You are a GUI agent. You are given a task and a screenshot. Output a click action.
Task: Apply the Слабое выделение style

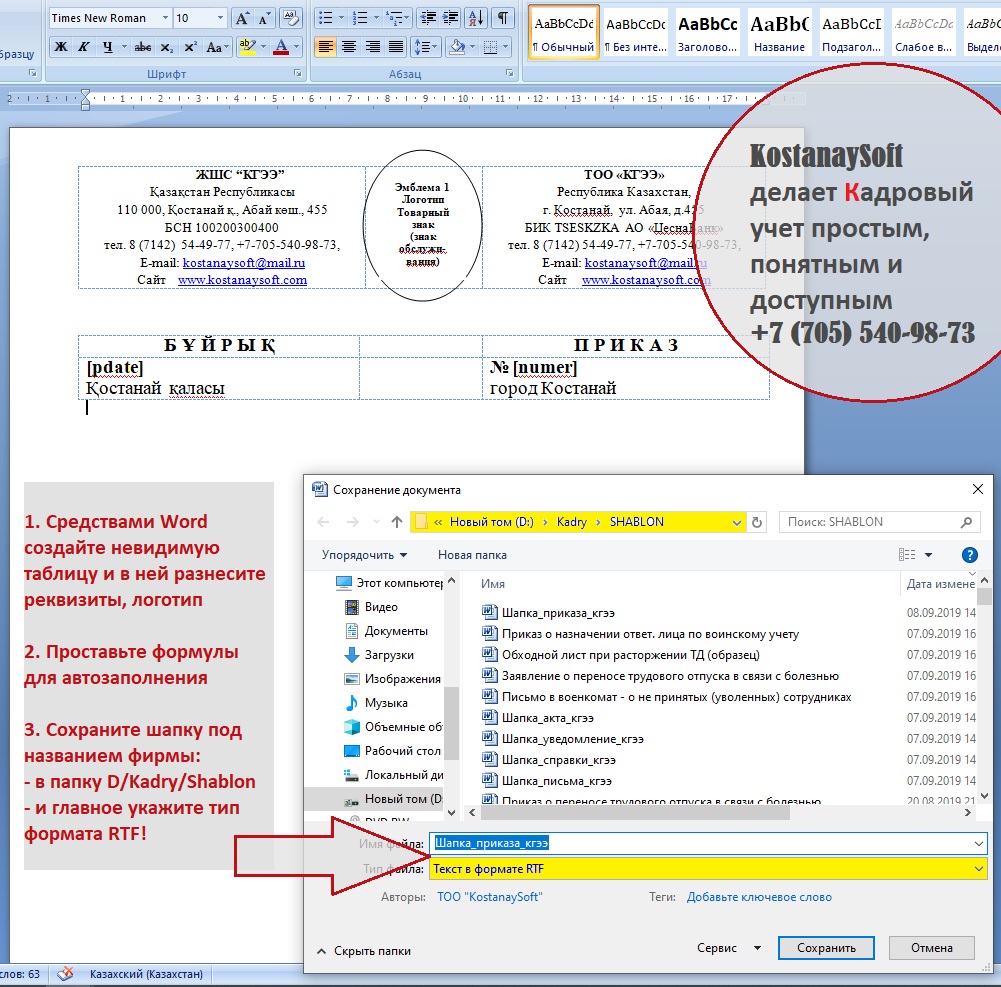coord(923,33)
